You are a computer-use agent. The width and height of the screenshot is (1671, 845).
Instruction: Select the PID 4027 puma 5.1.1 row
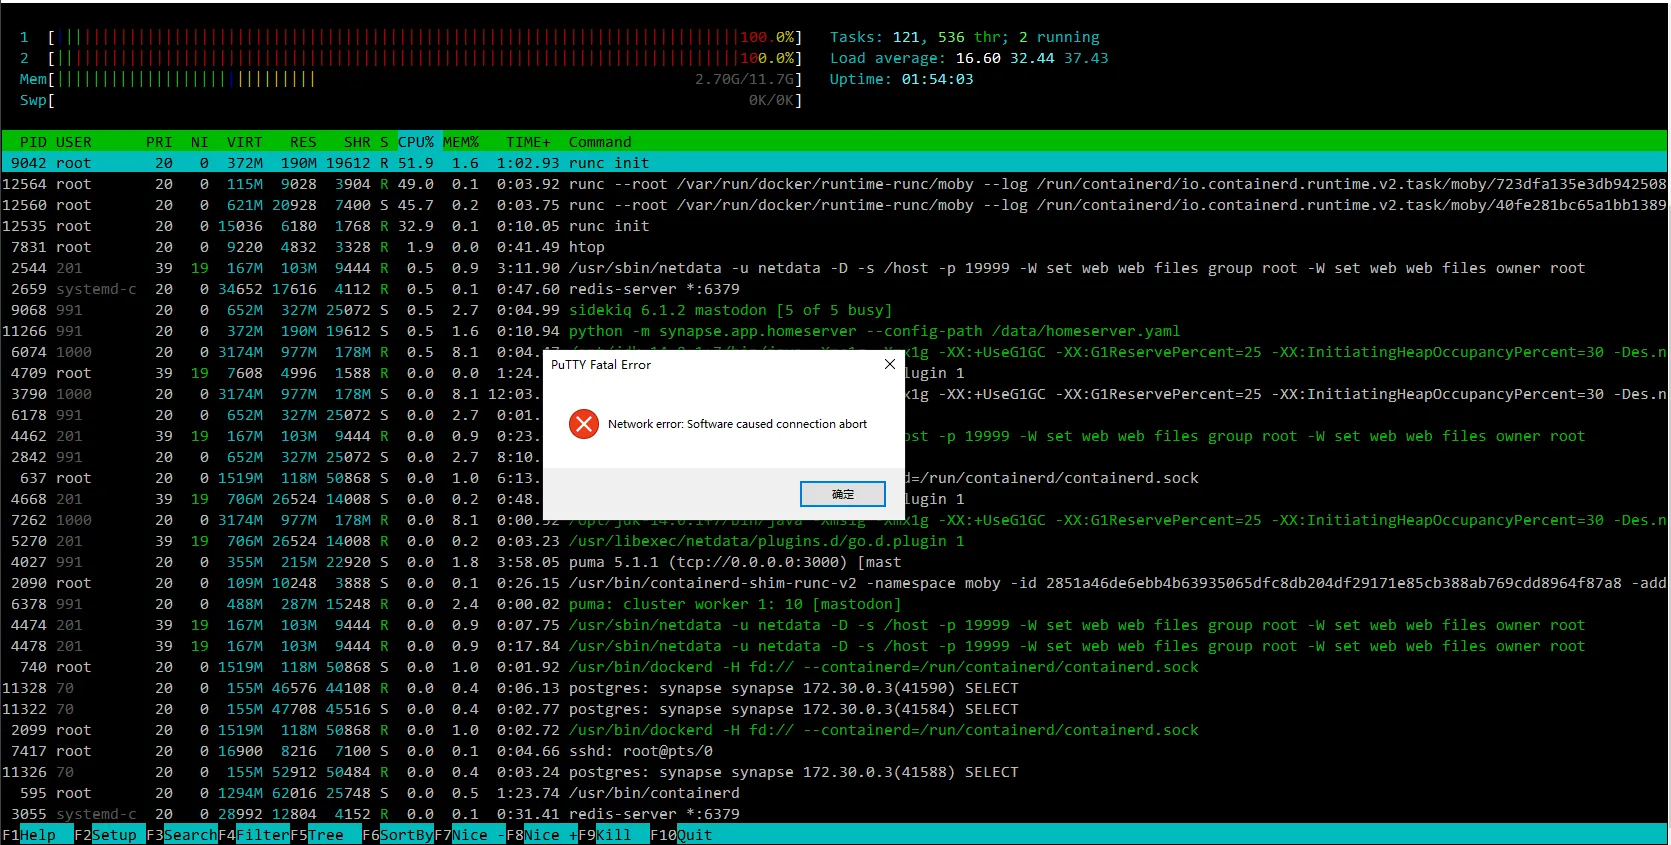click(x=834, y=562)
